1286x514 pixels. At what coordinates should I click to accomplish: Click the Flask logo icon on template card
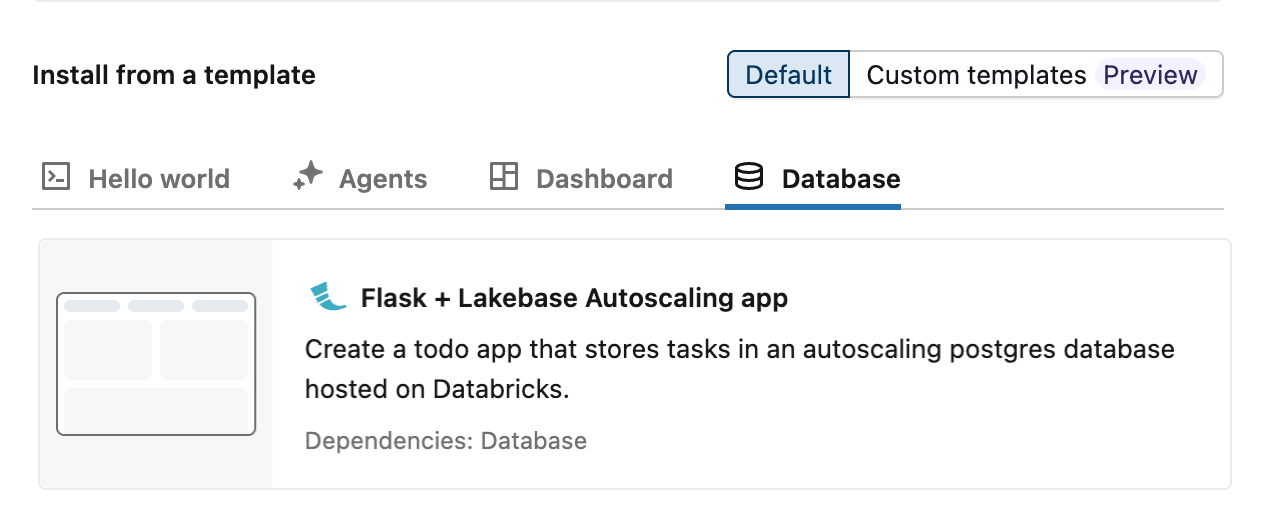pyautogui.click(x=328, y=297)
